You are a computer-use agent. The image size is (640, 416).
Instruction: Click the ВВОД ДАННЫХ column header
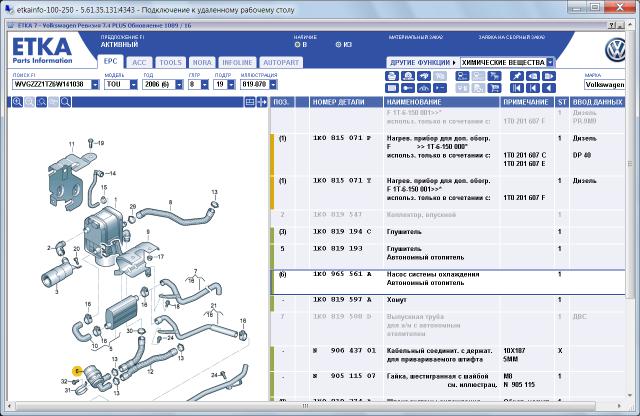click(597, 102)
